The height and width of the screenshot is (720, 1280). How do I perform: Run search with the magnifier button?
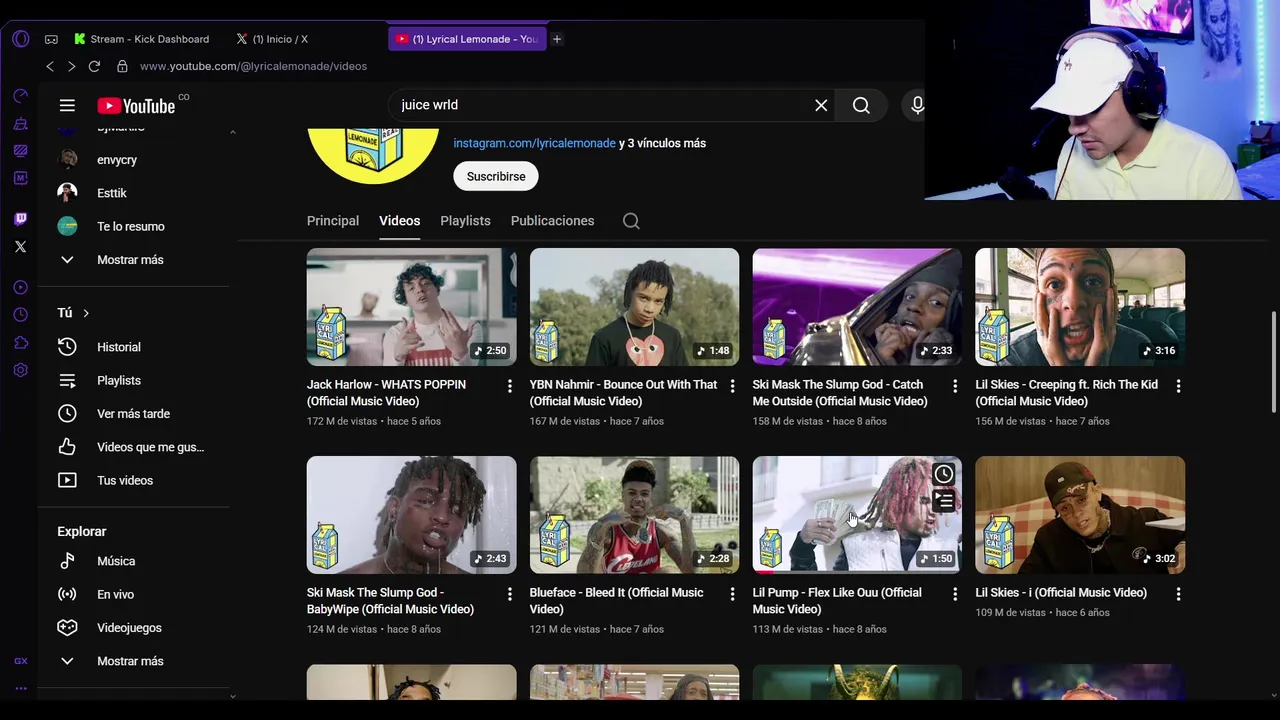point(861,105)
